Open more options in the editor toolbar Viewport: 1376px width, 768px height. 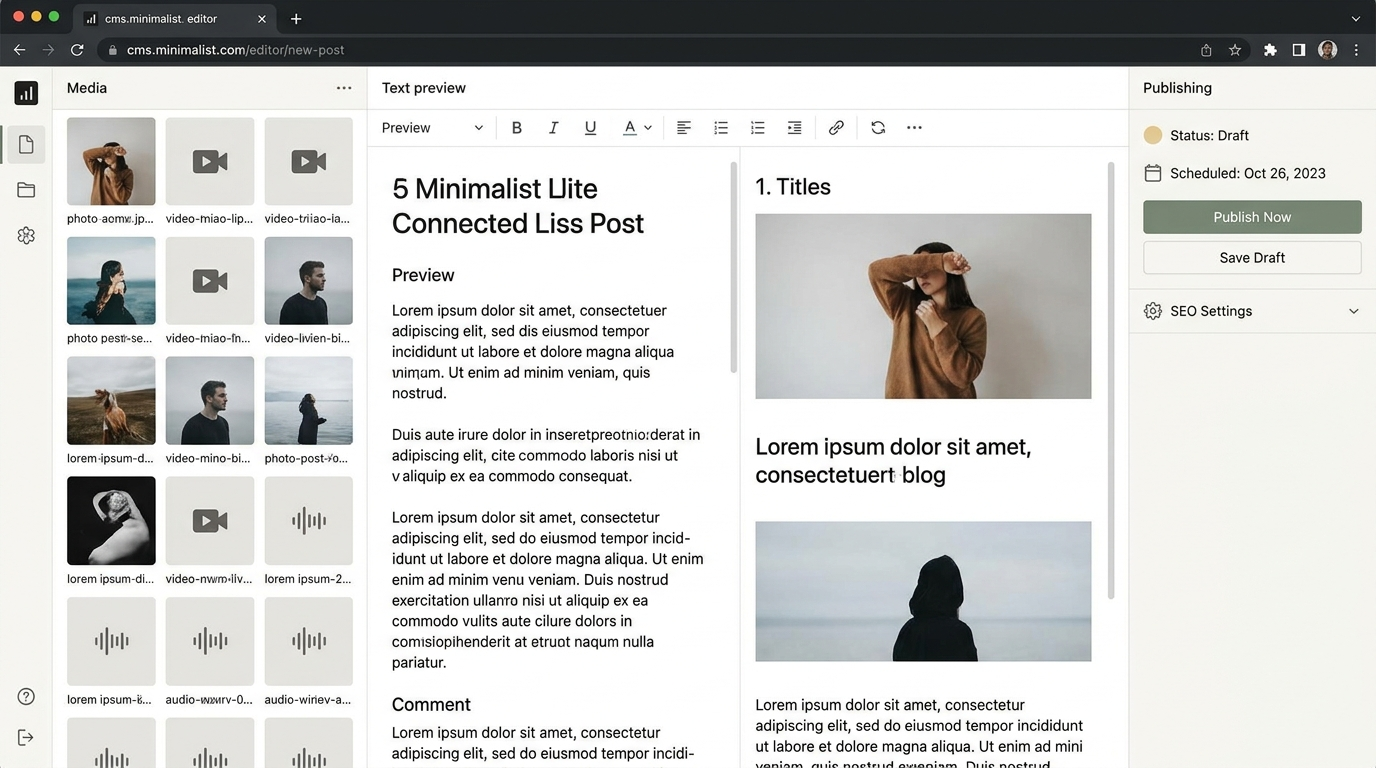(x=914, y=128)
